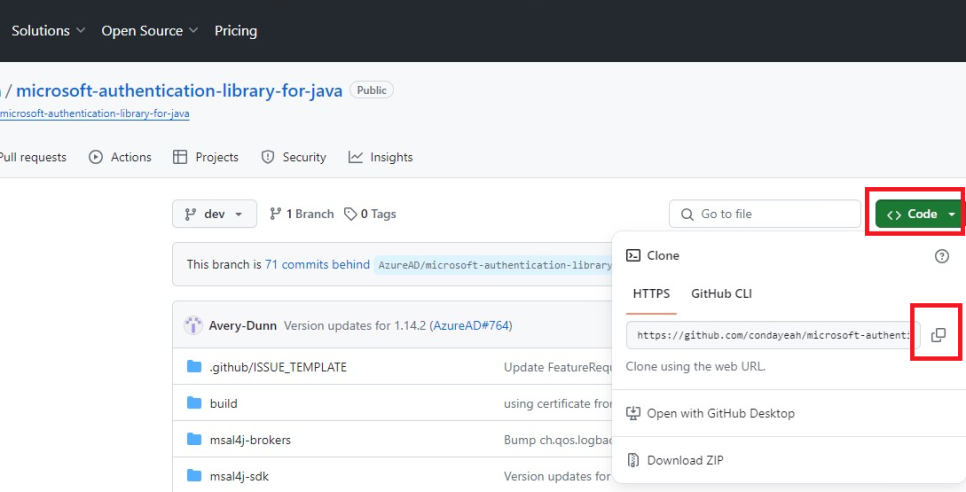Click the msal4j-sdk folder icon
The height and width of the screenshot is (492, 966).
(194, 476)
